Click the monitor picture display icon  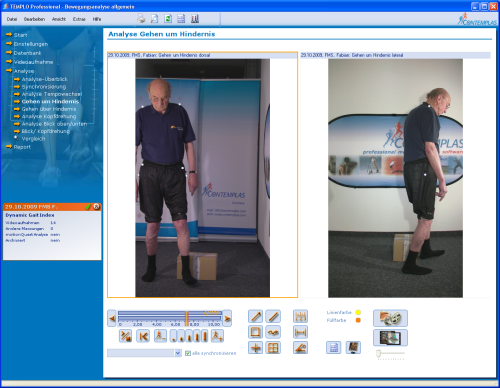353,348
